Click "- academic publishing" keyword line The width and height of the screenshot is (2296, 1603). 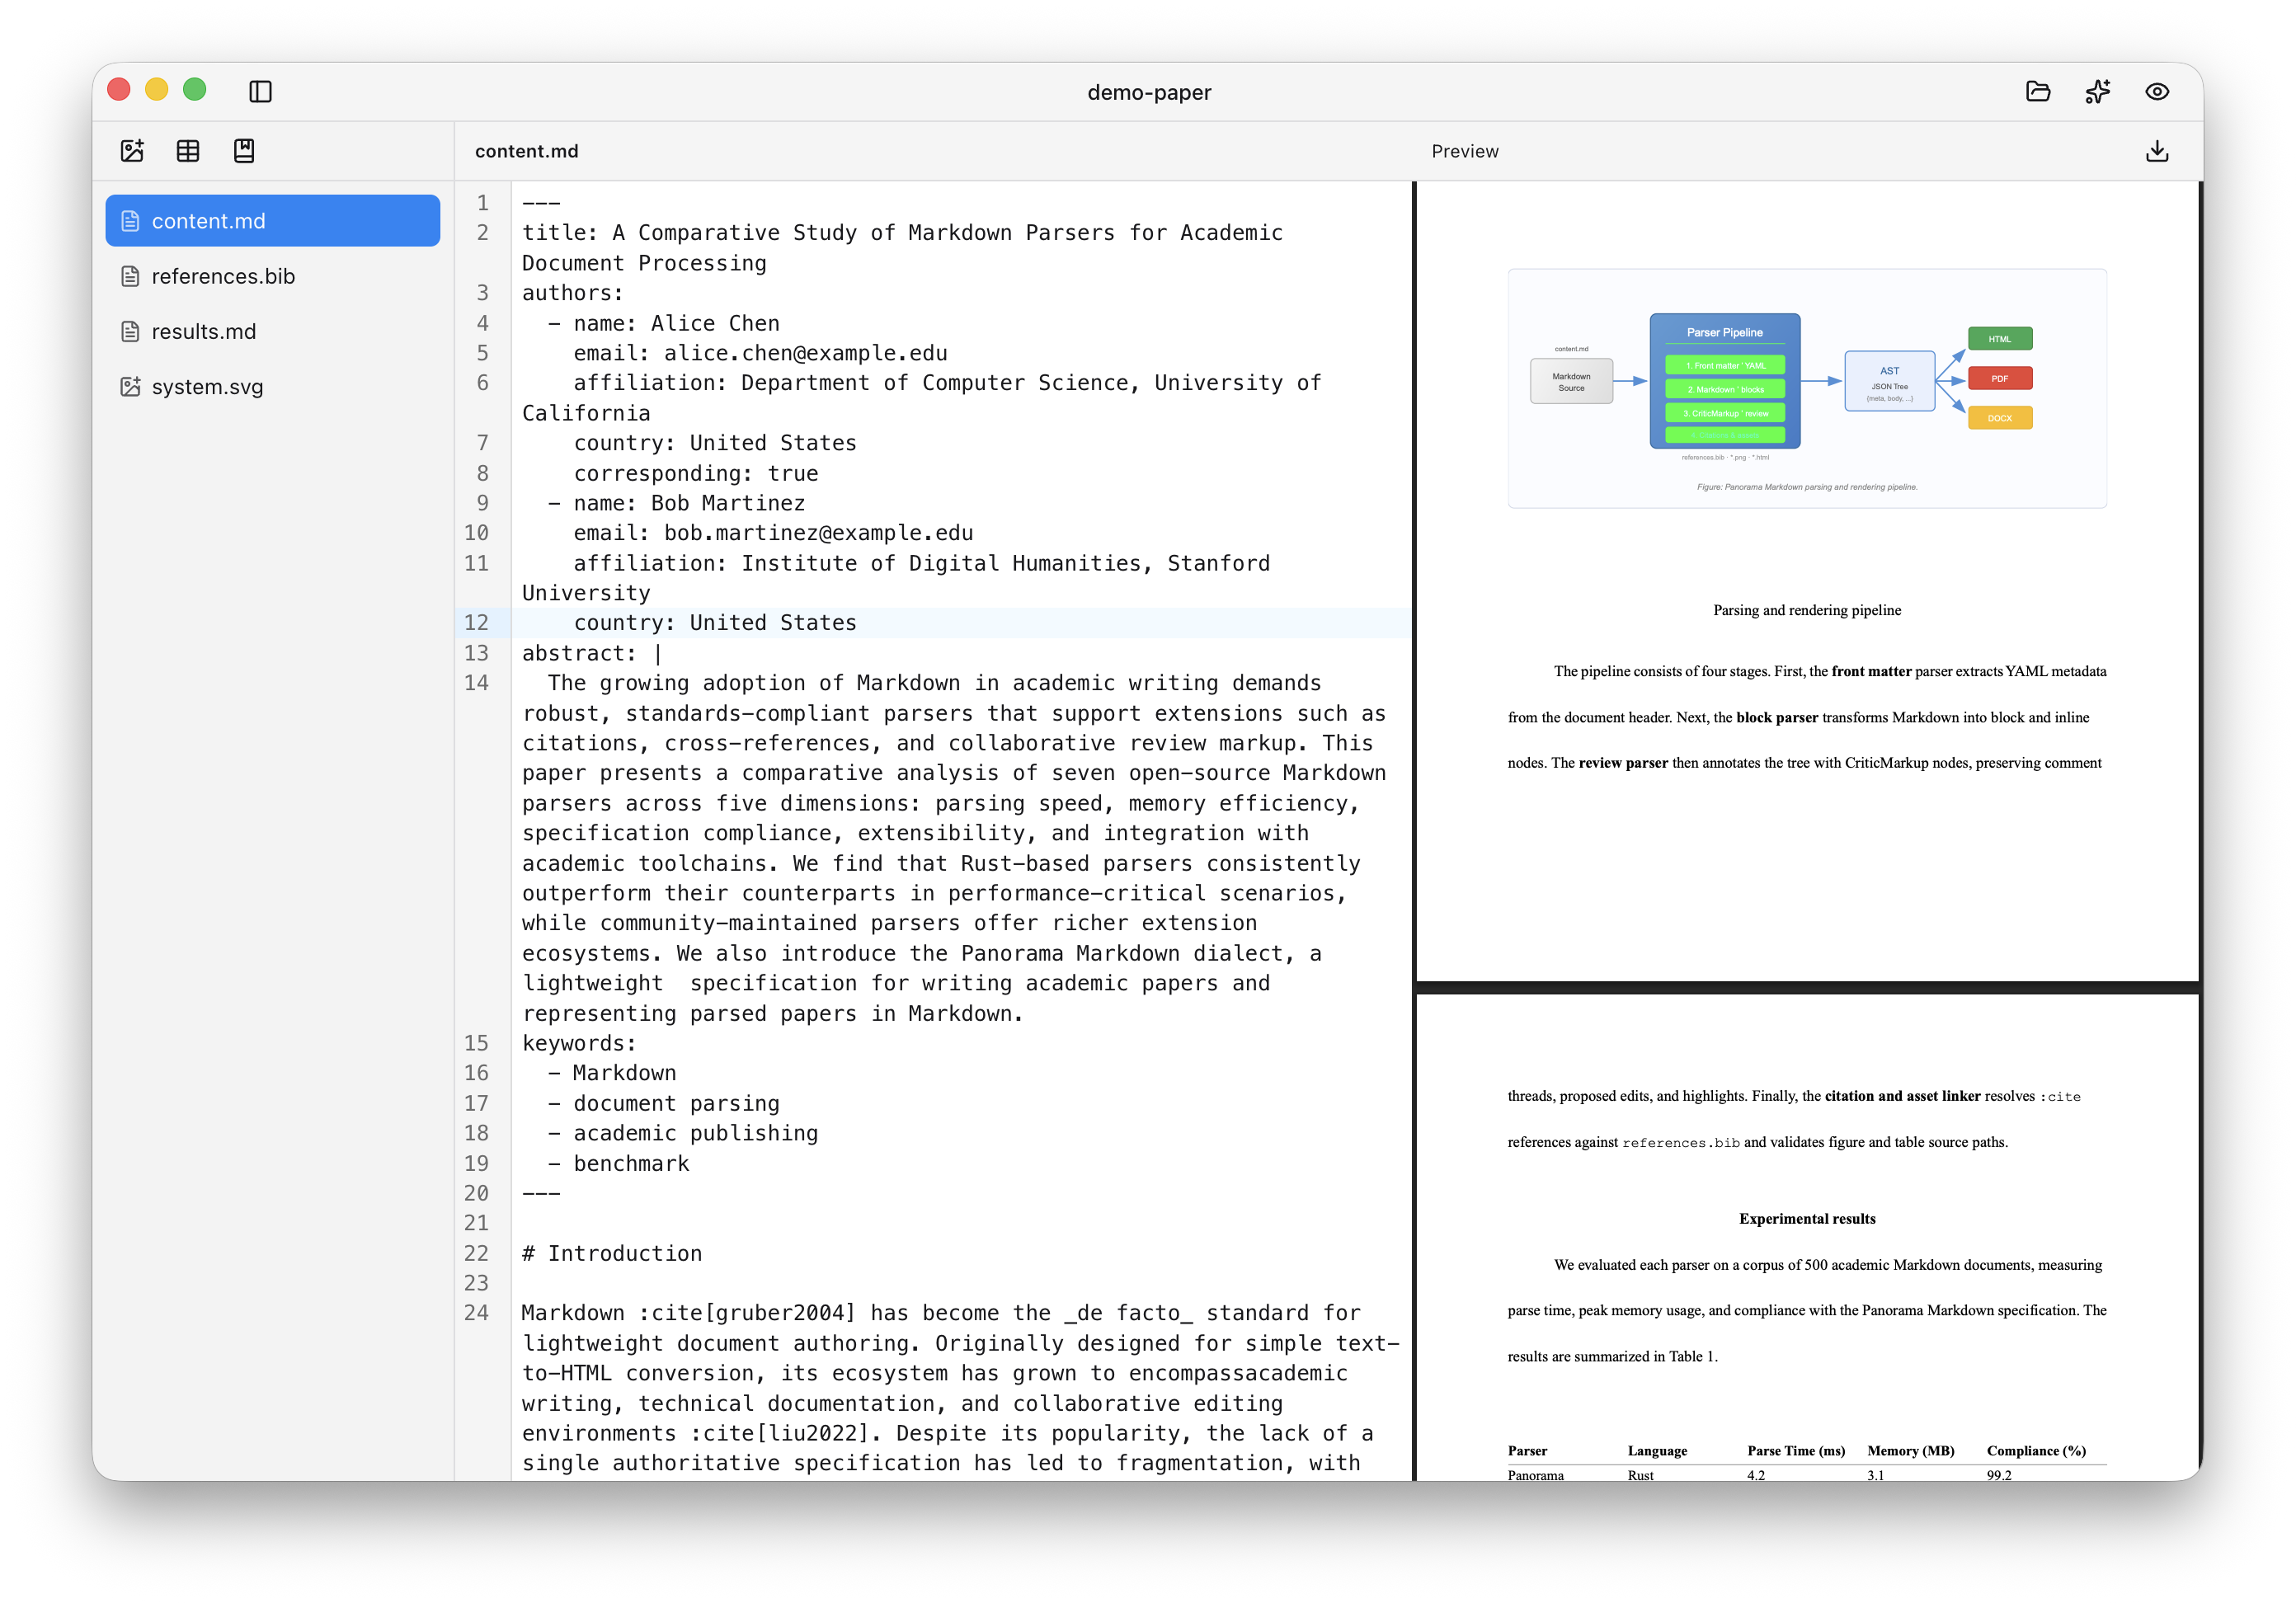683,1133
